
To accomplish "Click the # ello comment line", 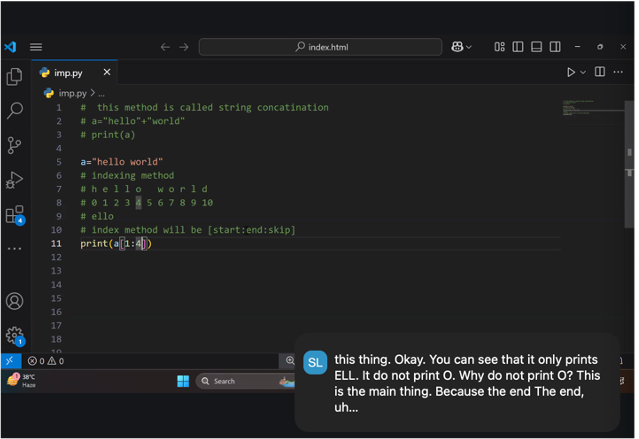I will (x=97, y=216).
